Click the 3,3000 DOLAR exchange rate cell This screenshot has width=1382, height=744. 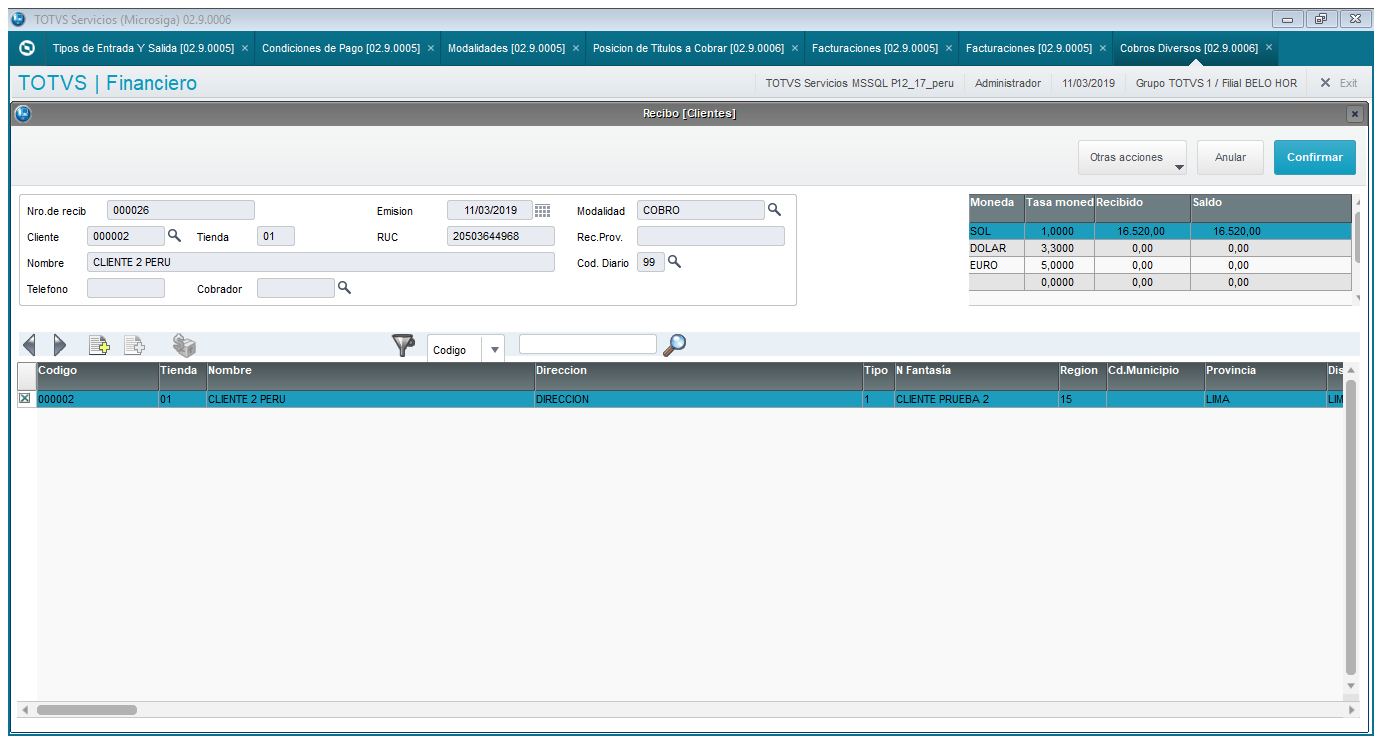click(x=1060, y=248)
